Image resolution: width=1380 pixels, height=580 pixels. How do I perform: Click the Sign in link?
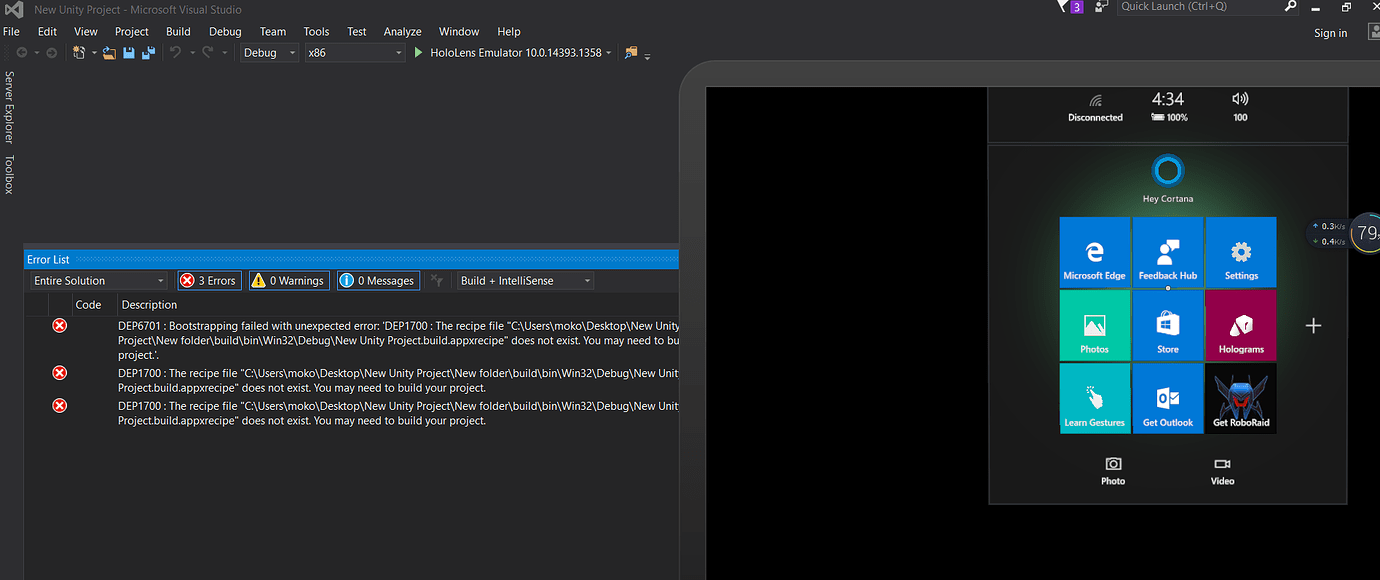pyautogui.click(x=1330, y=32)
